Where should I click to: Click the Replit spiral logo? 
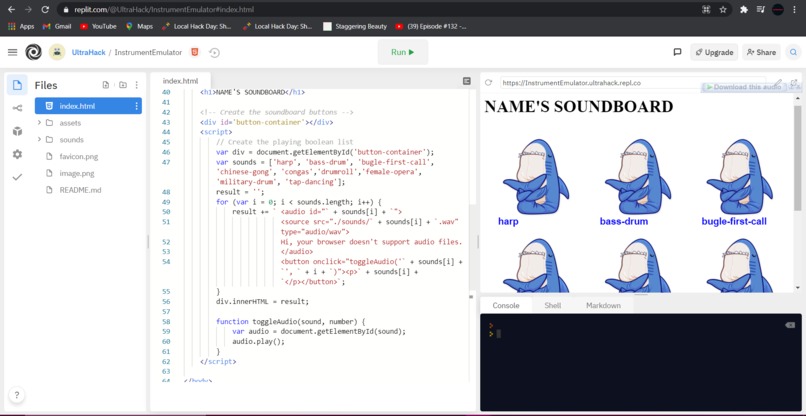click(33, 52)
